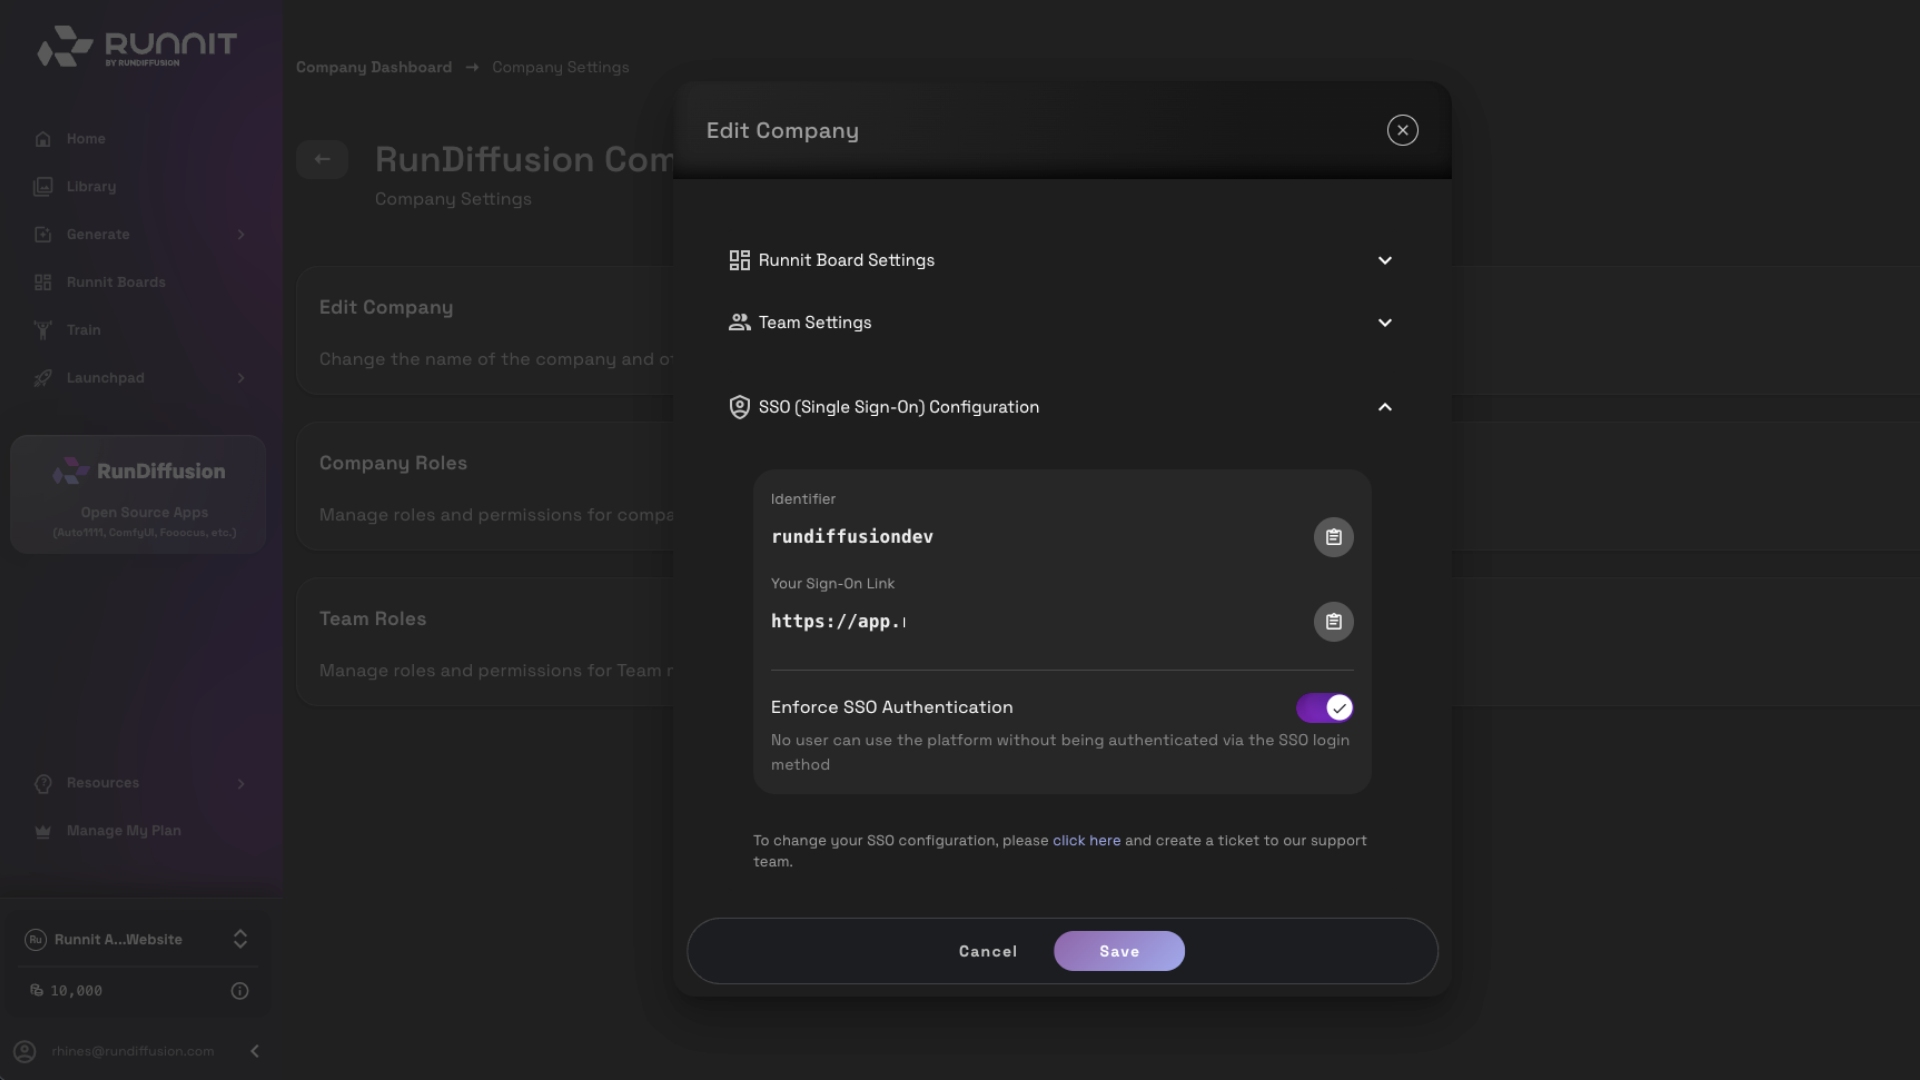Click the Save button
Image resolution: width=1920 pixels, height=1080 pixels.
pyautogui.click(x=1119, y=952)
